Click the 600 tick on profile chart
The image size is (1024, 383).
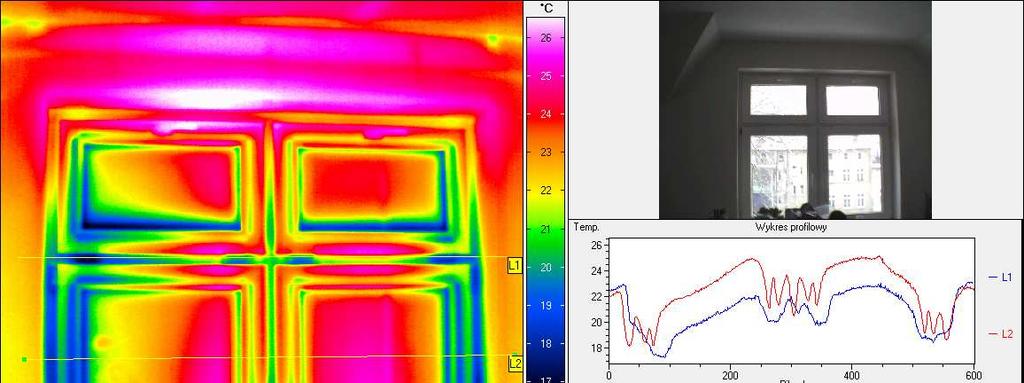coord(973,375)
